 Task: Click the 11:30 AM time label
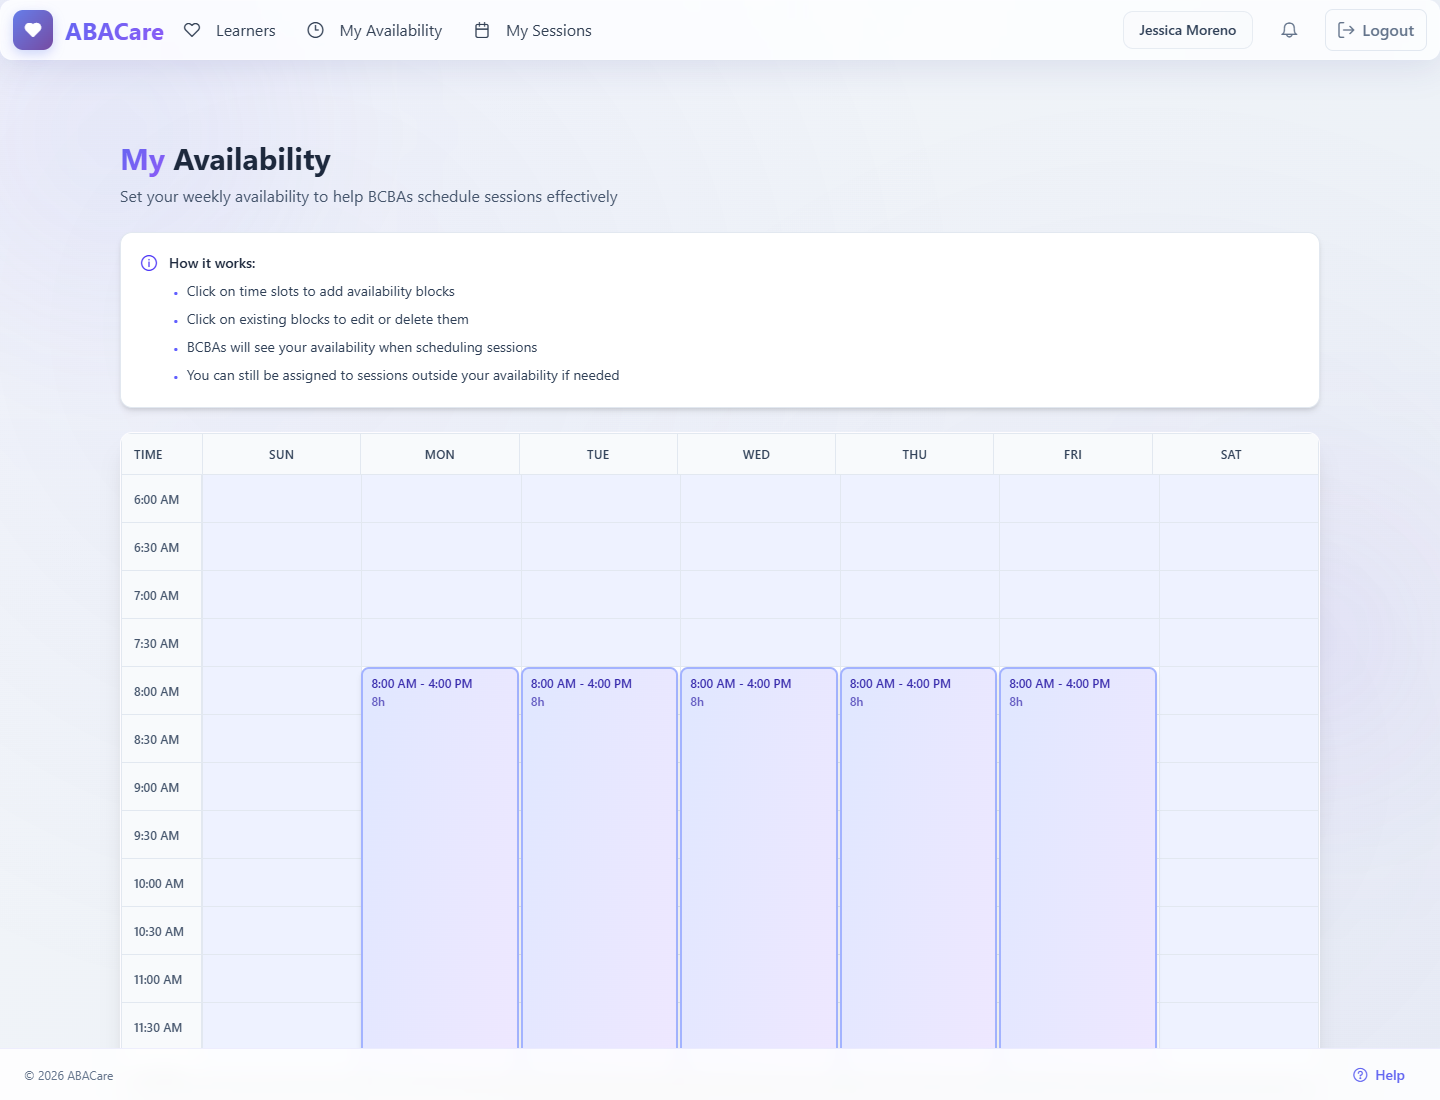(x=158, y=1028)
